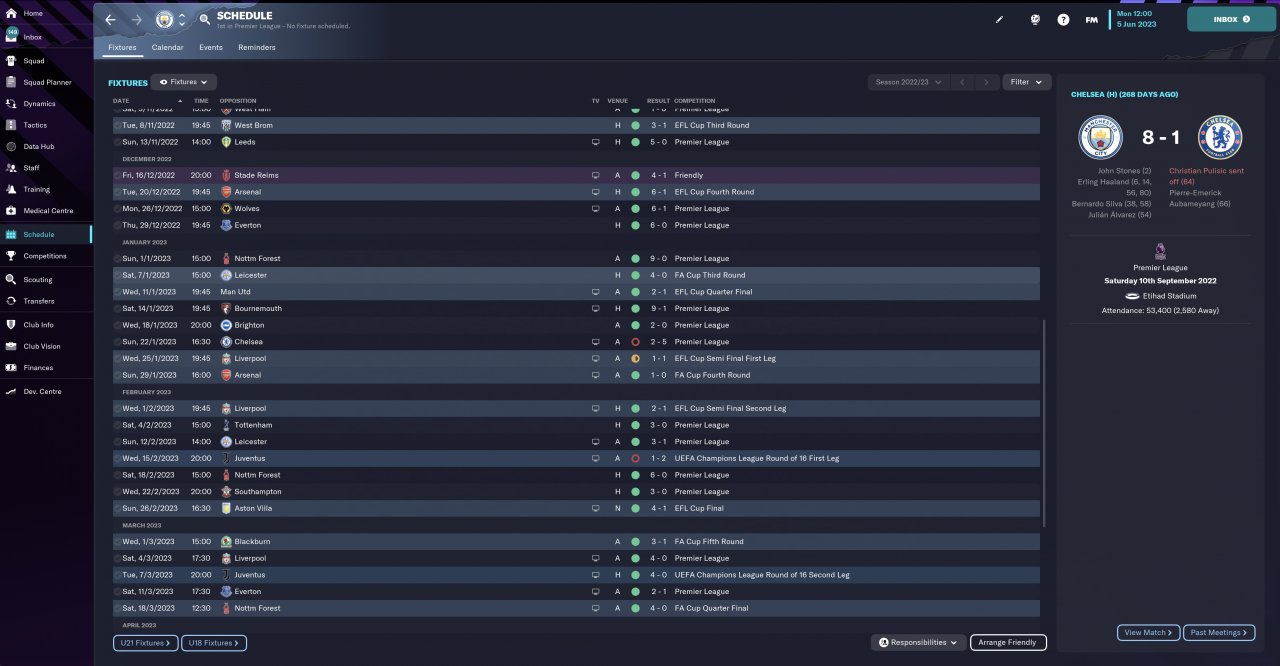Open the FM menu
Screen dimensions: 1280x666
1091,20
